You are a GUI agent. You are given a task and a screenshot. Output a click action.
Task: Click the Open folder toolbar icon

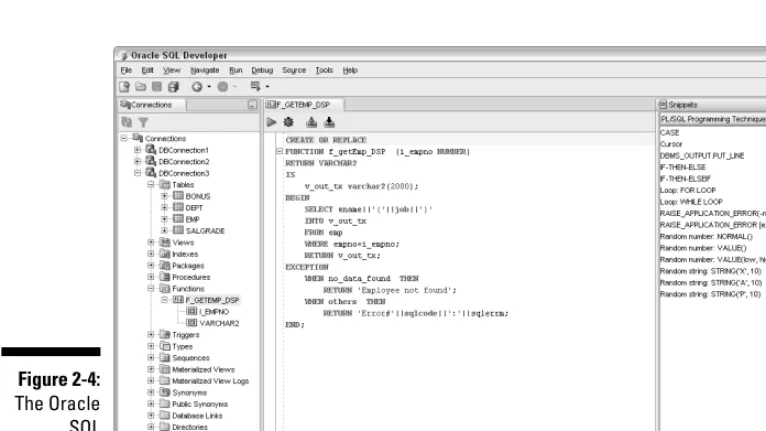point(141,86)
